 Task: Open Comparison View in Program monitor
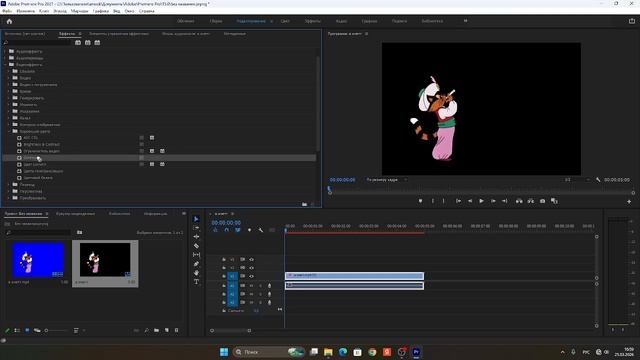coord(554,201)
